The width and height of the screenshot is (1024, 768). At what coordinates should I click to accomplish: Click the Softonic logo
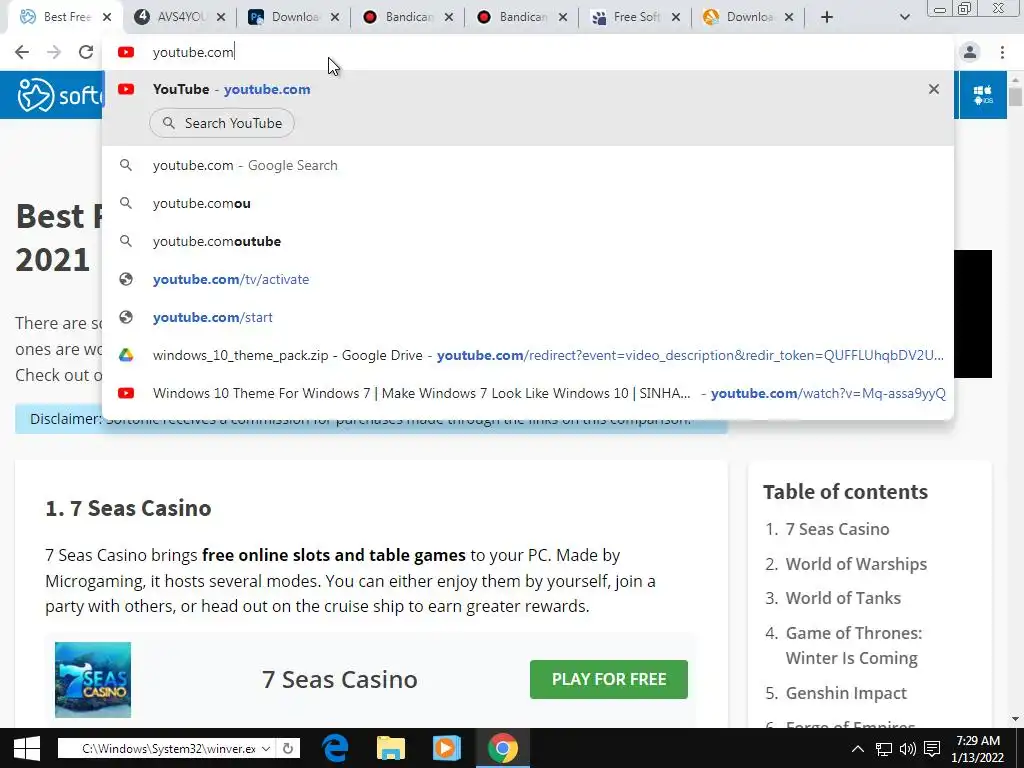tap(59, 95)
